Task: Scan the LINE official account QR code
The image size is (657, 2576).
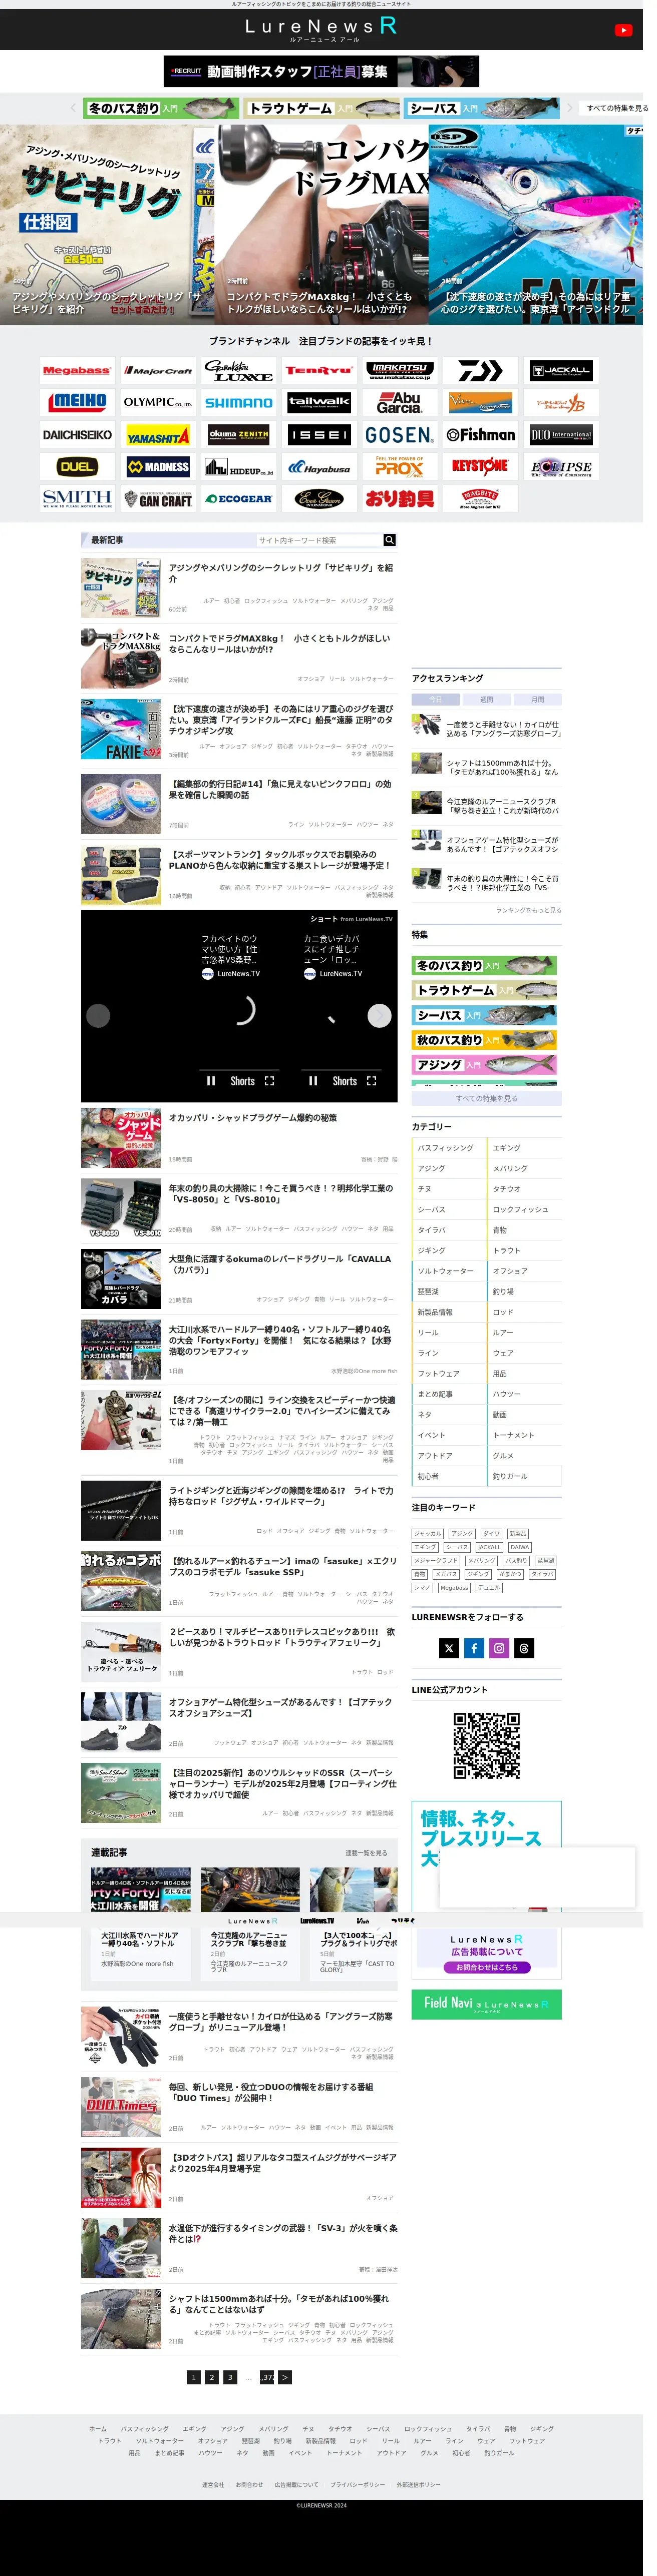Action: point(487,1746)
